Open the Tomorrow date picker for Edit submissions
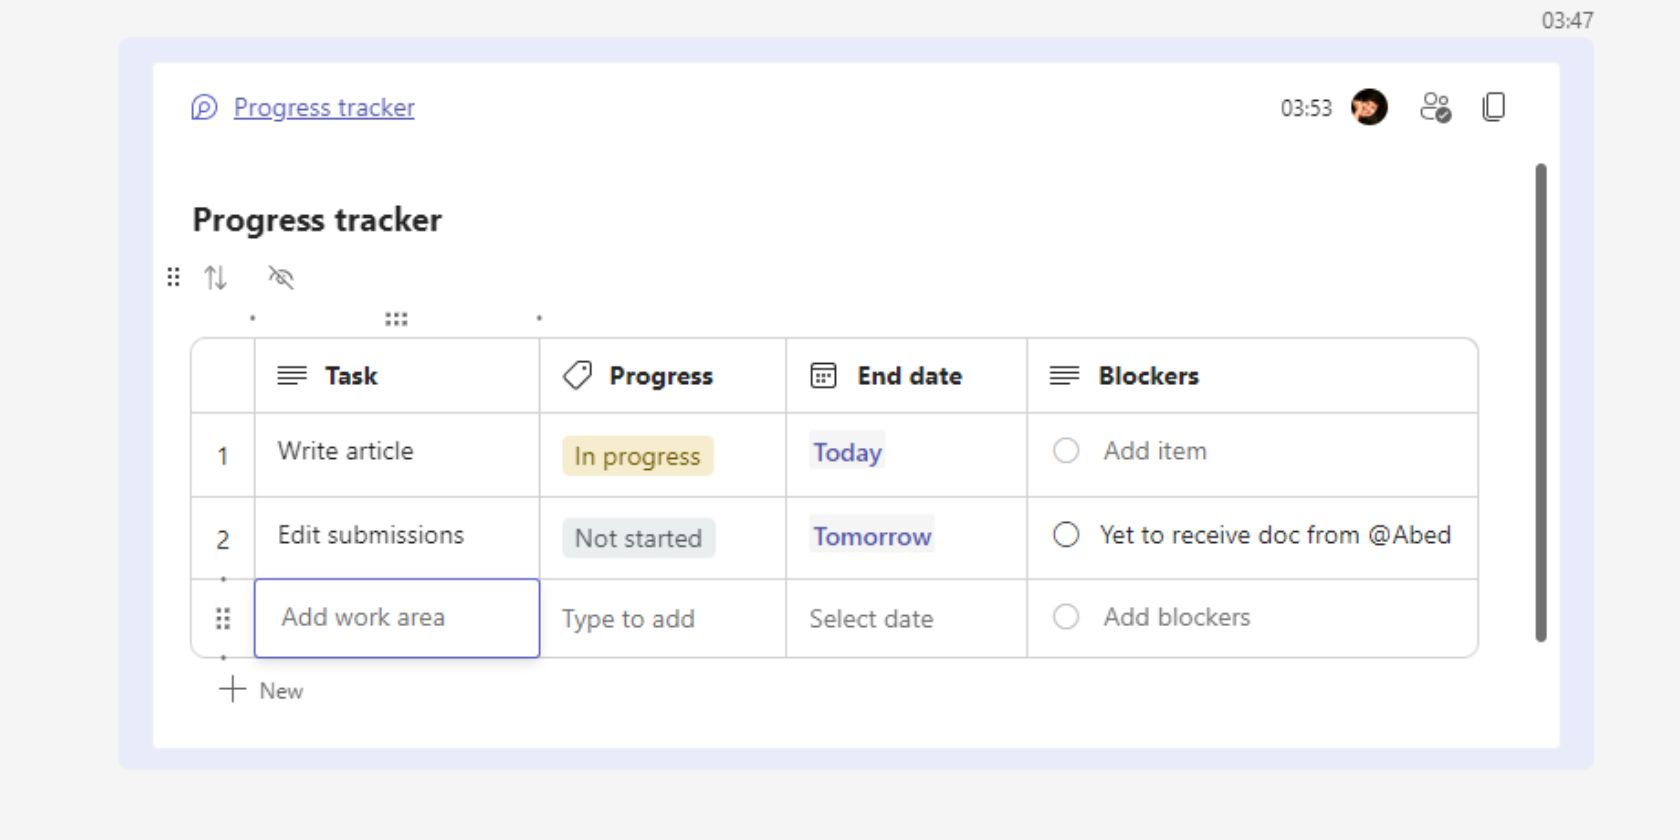Screen dimensions: 1680x840 (871, 536)
